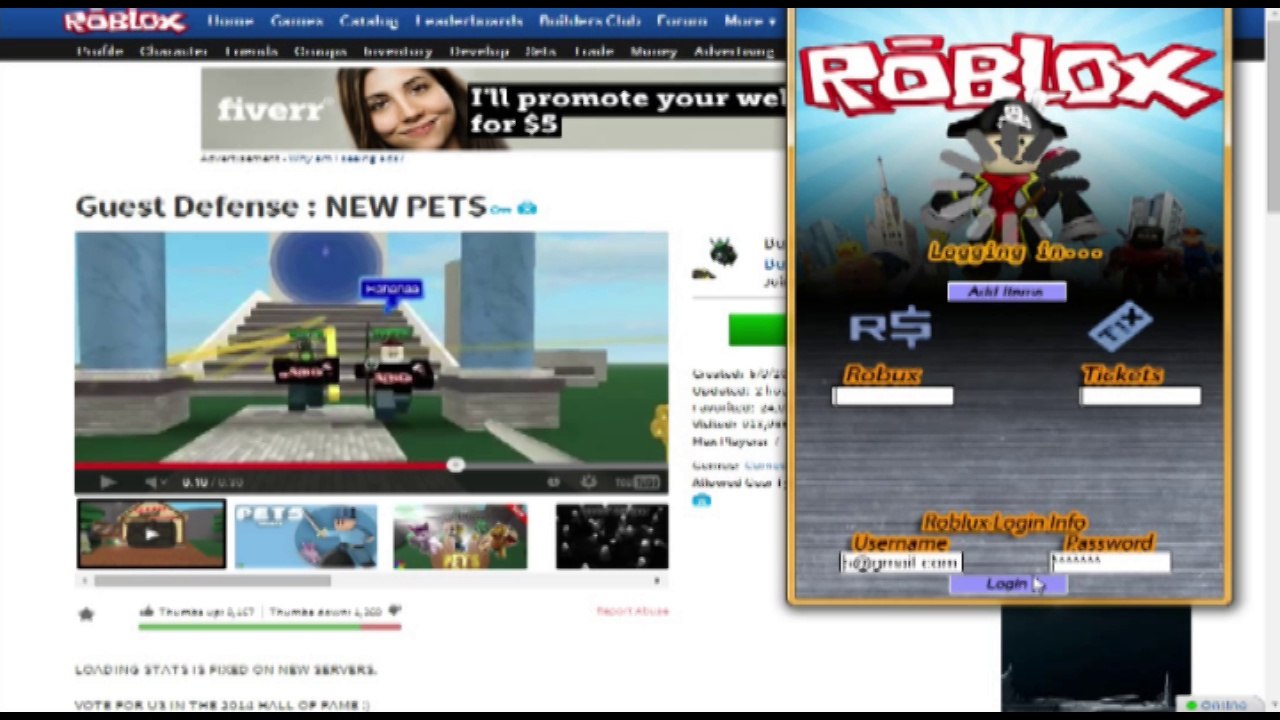
Task: Click the thumbnail strip horizontal scrollbar
Action: [212, 580]
